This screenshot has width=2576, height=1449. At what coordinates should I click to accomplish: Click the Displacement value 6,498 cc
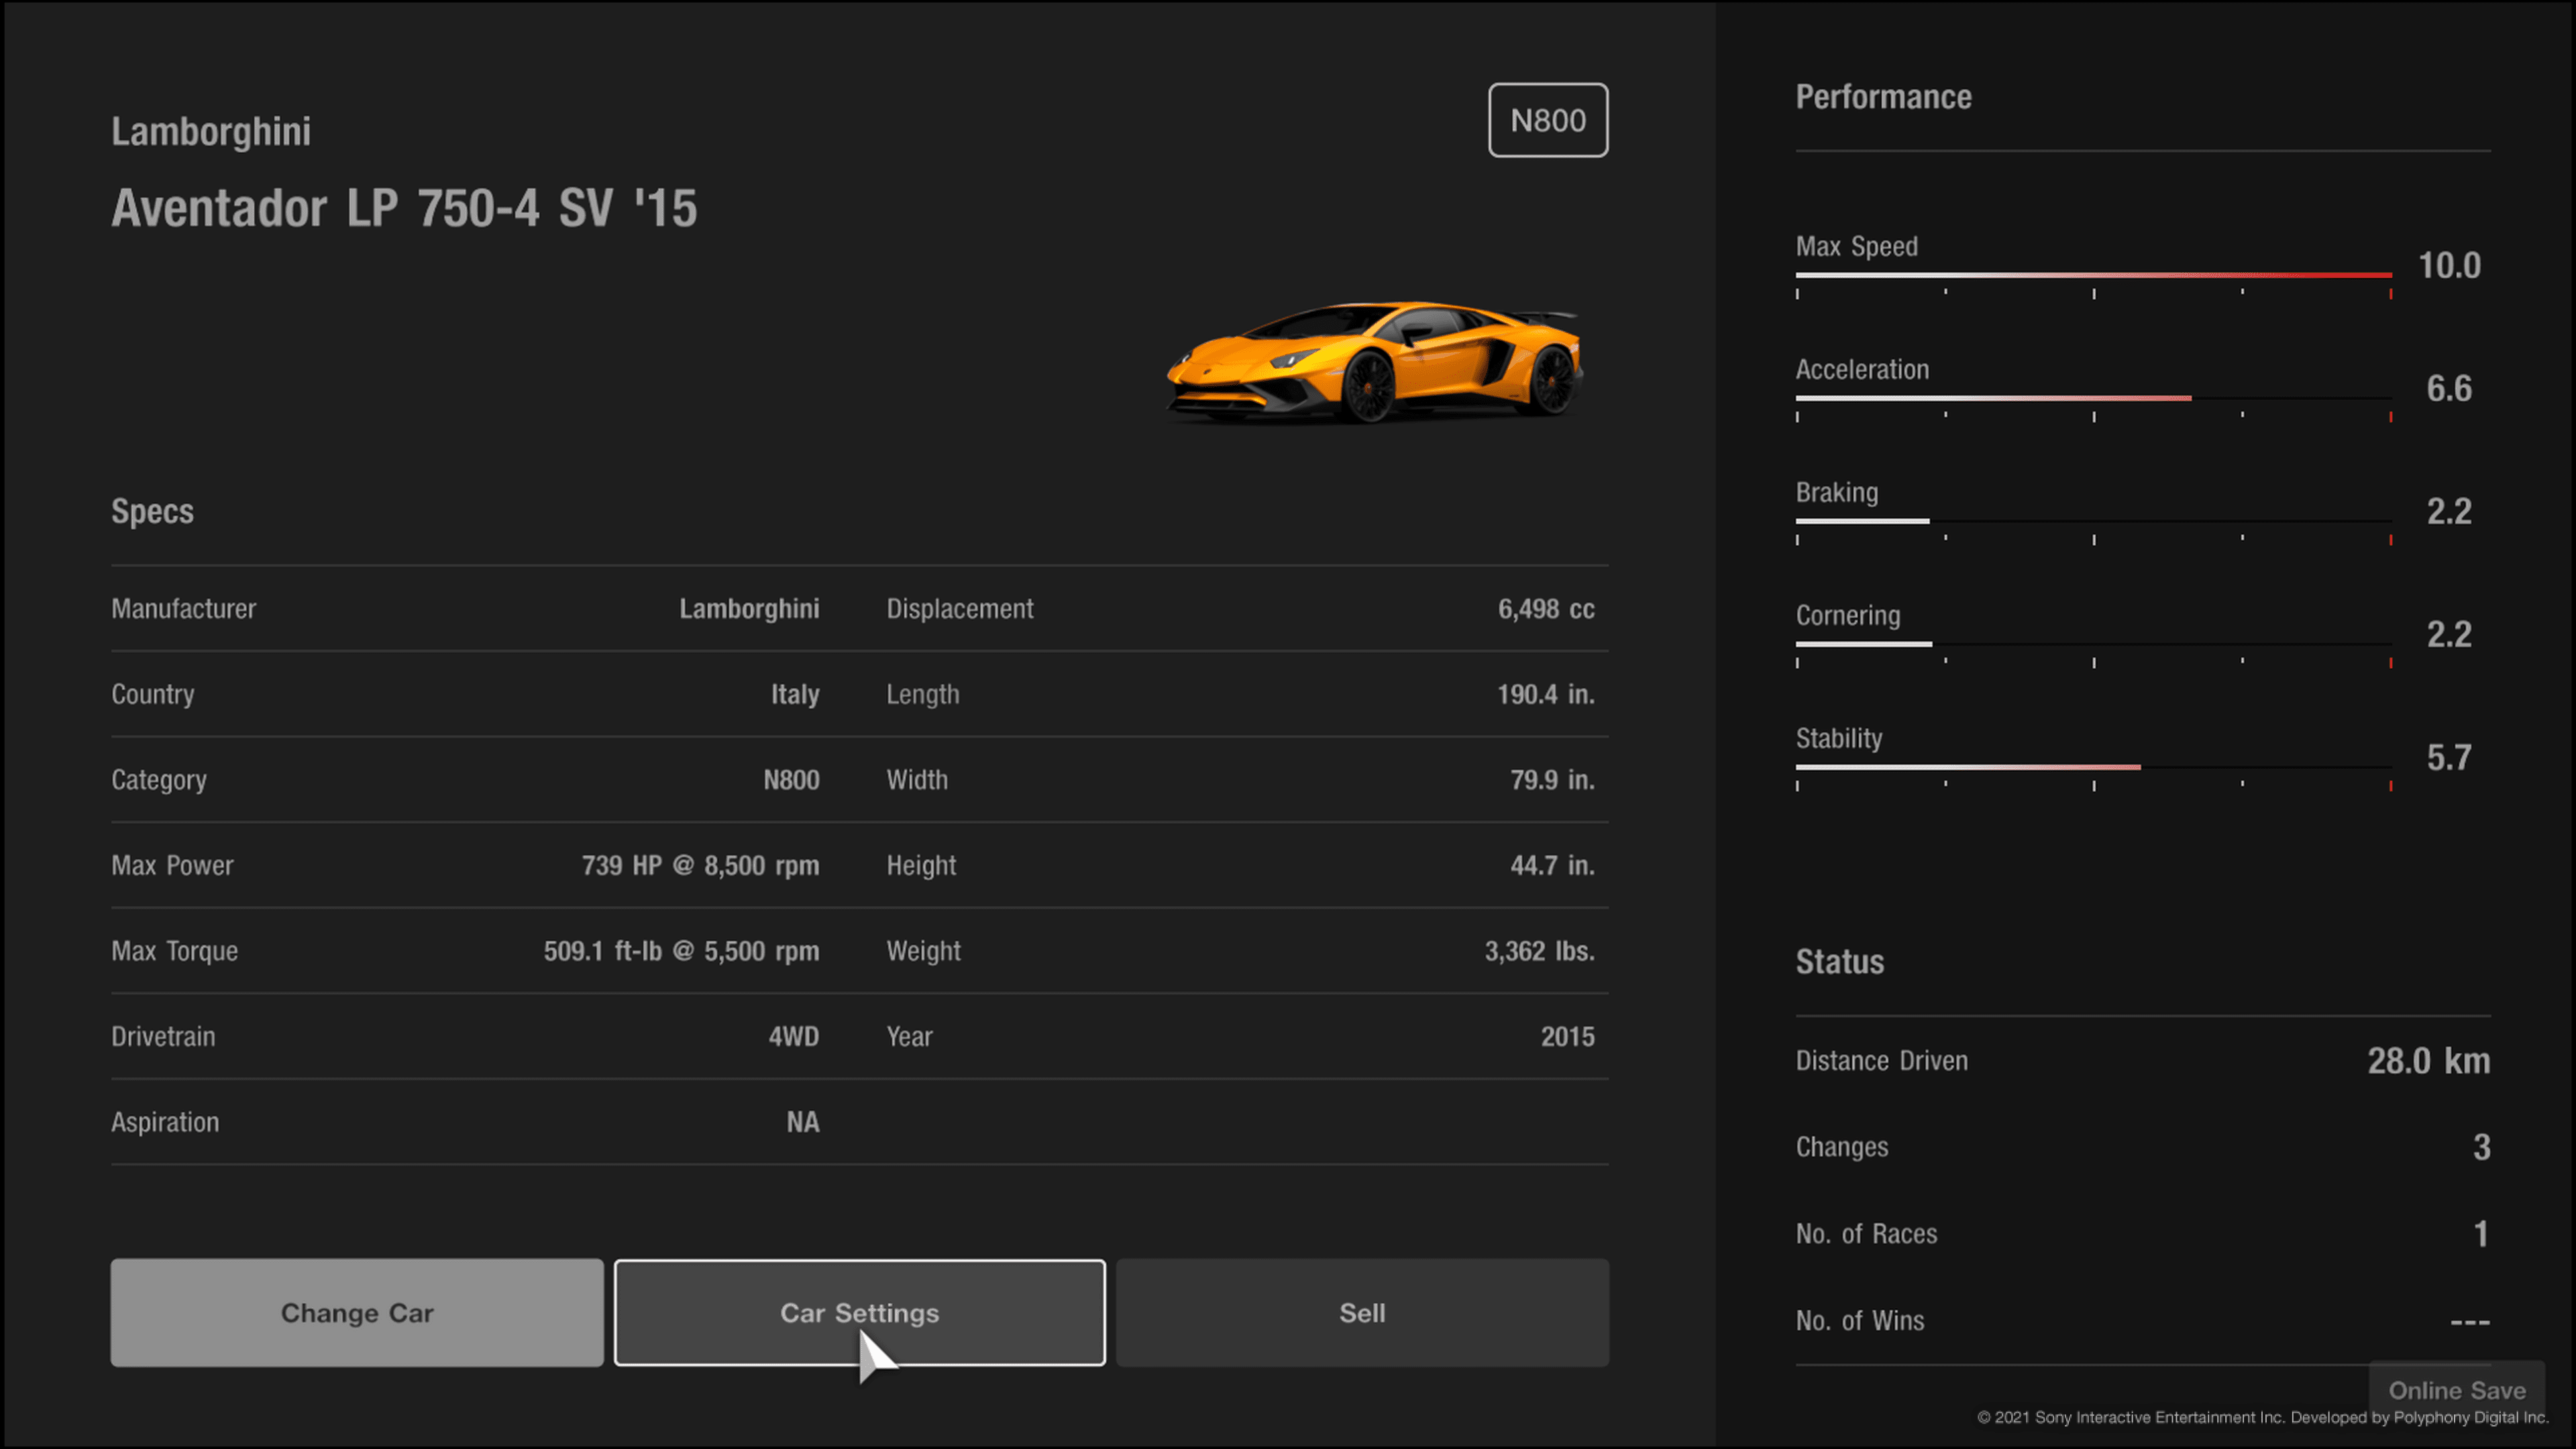(x=1546, y=609)
